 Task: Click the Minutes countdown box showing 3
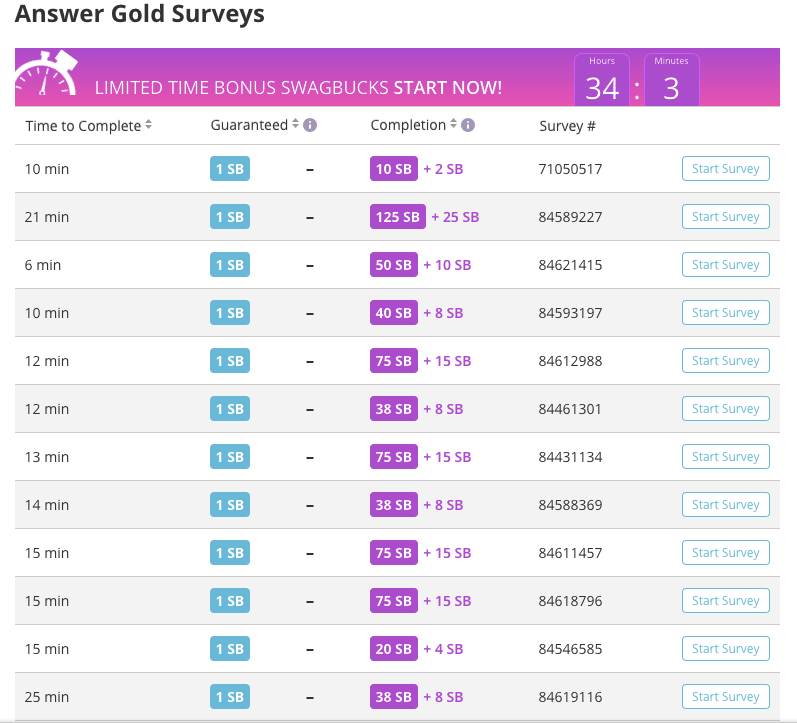[x=671, y=80]
